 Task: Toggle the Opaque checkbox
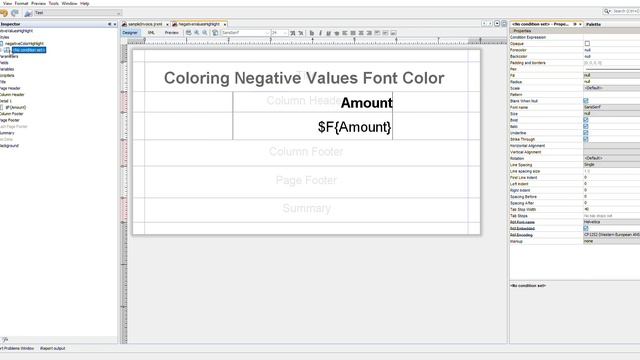click(x=587, y=43)
